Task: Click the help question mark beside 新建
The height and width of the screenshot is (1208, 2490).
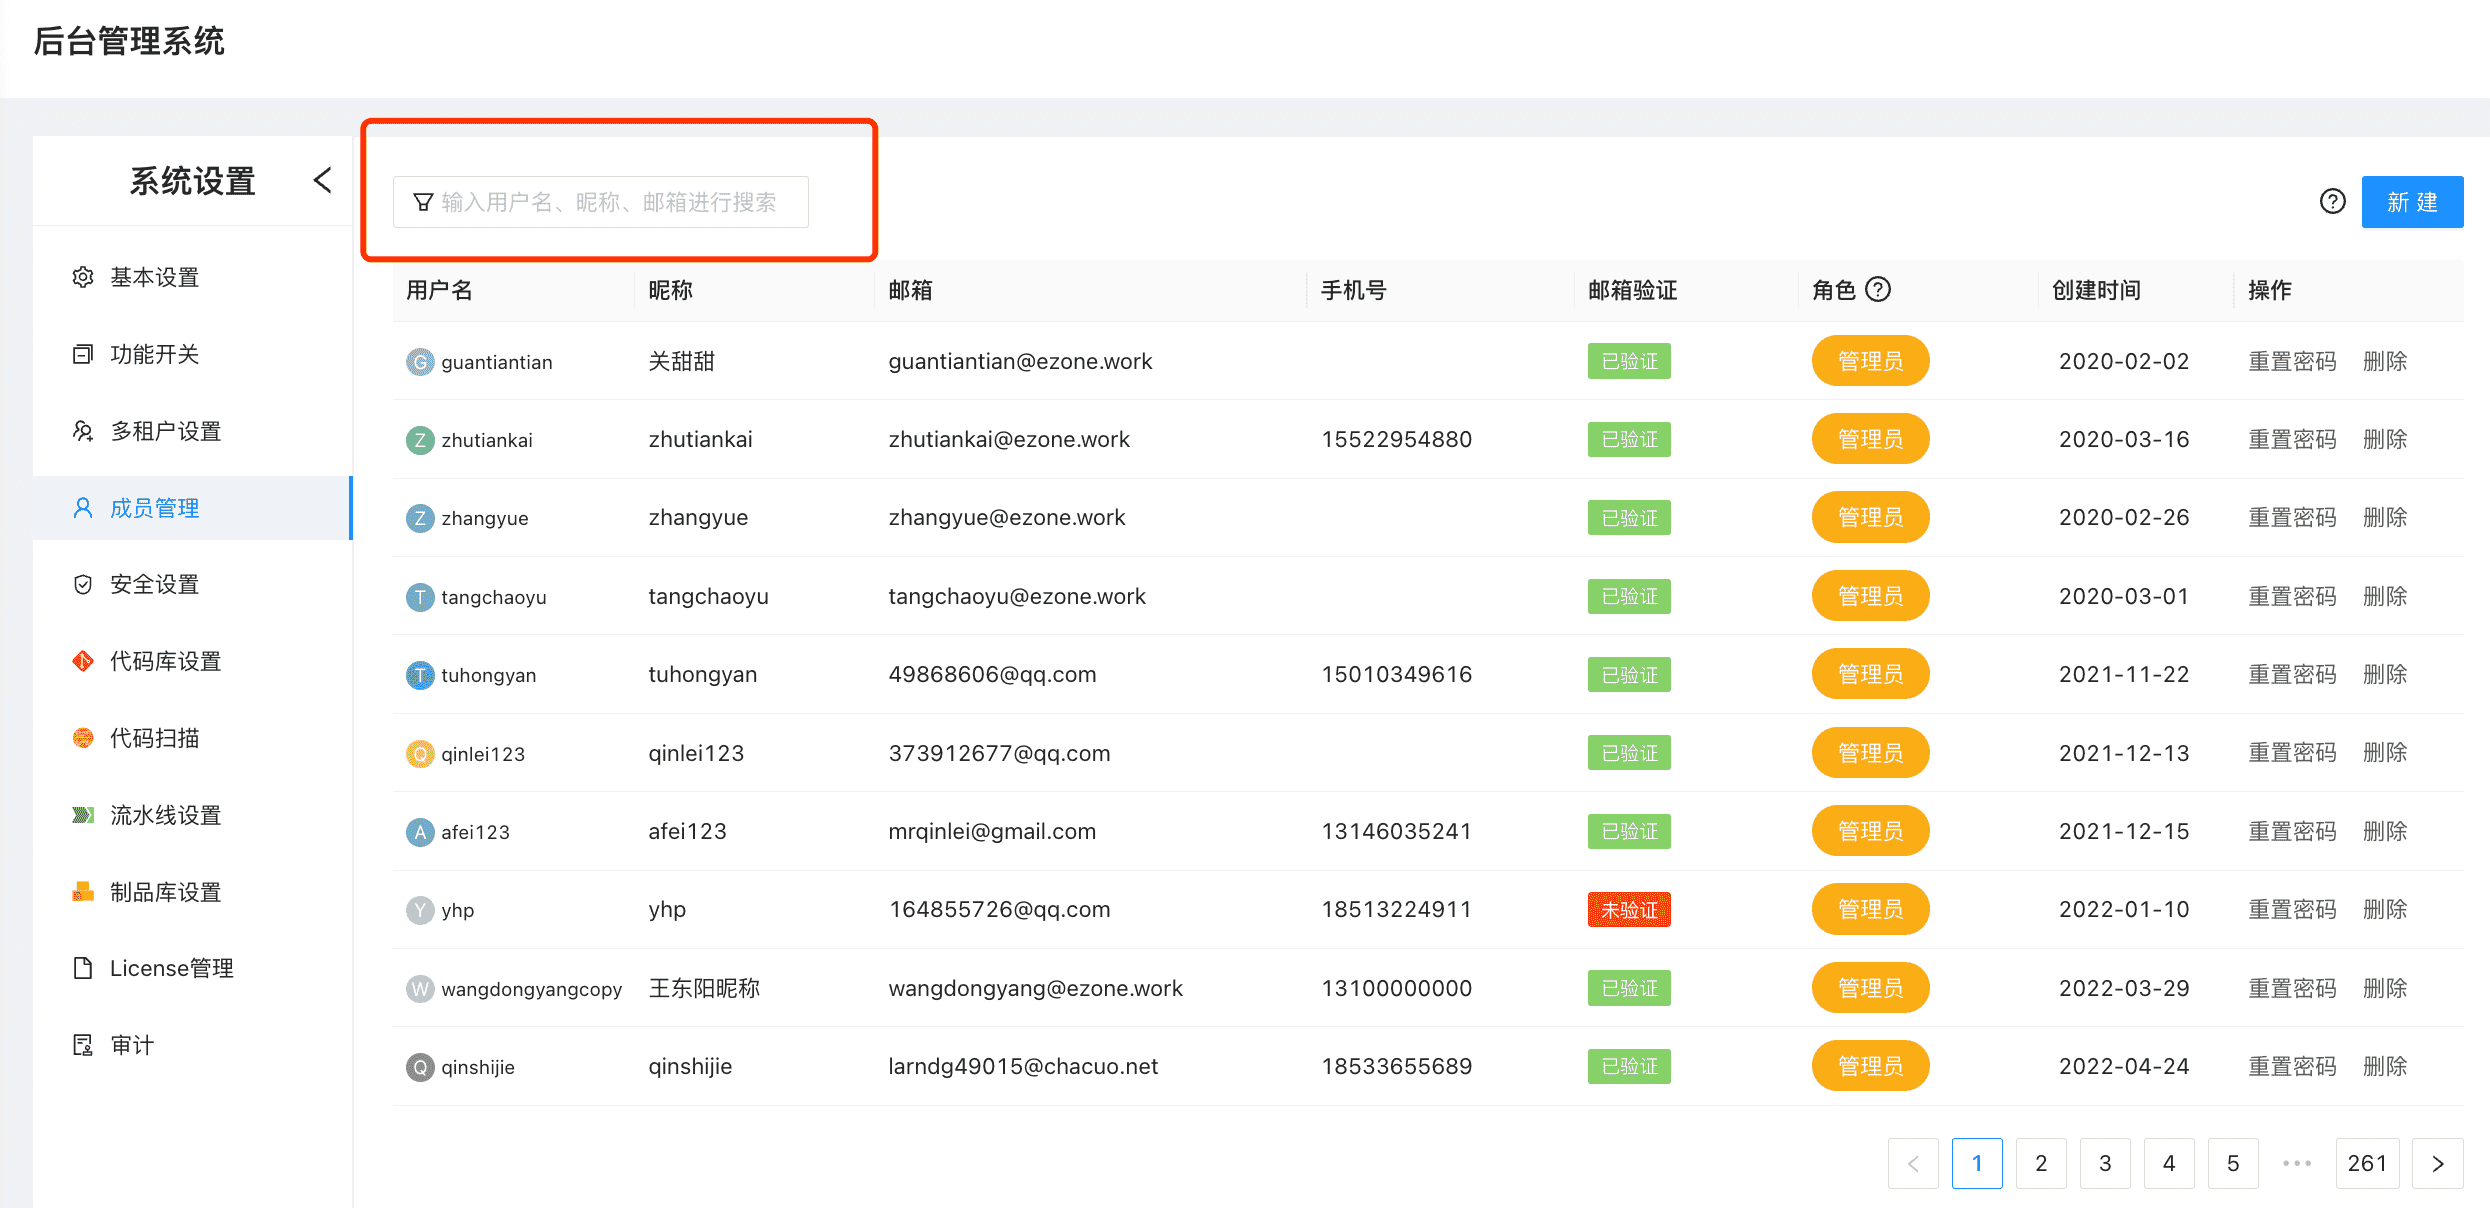Action: pos(2332,201)
